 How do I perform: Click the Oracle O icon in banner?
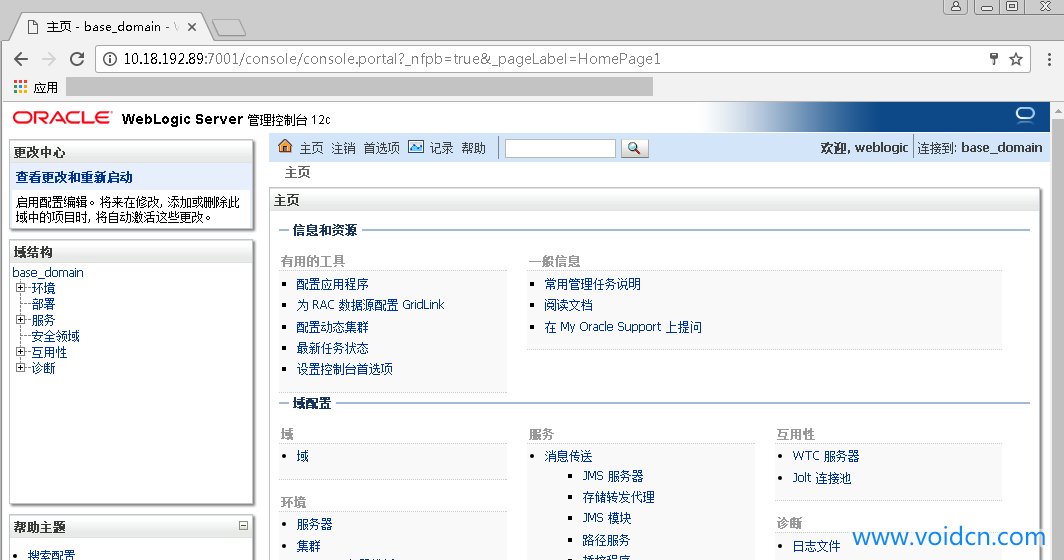click(x=1025, y=115)
